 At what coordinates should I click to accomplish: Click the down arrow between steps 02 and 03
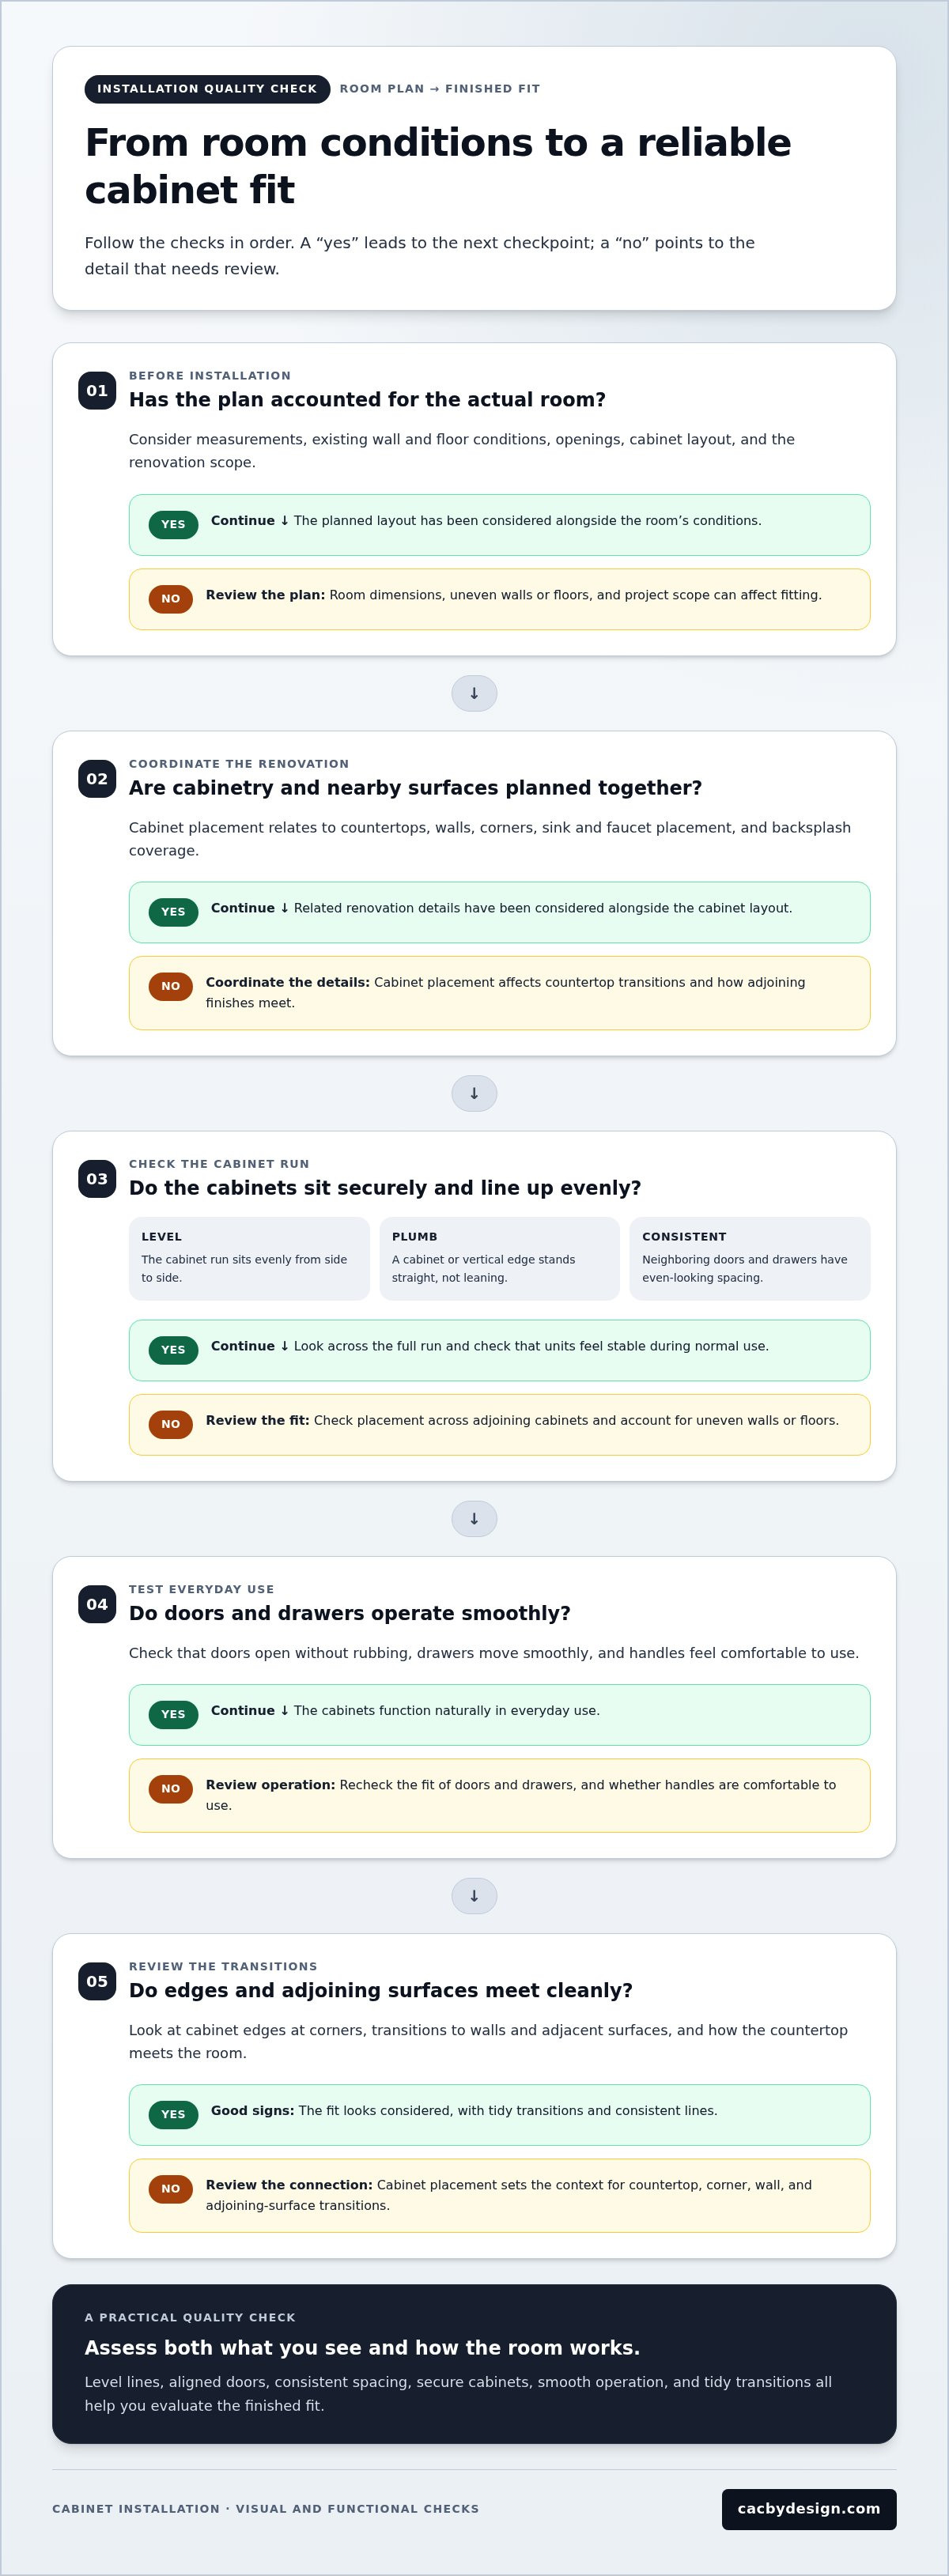[x=474, y=1093]
